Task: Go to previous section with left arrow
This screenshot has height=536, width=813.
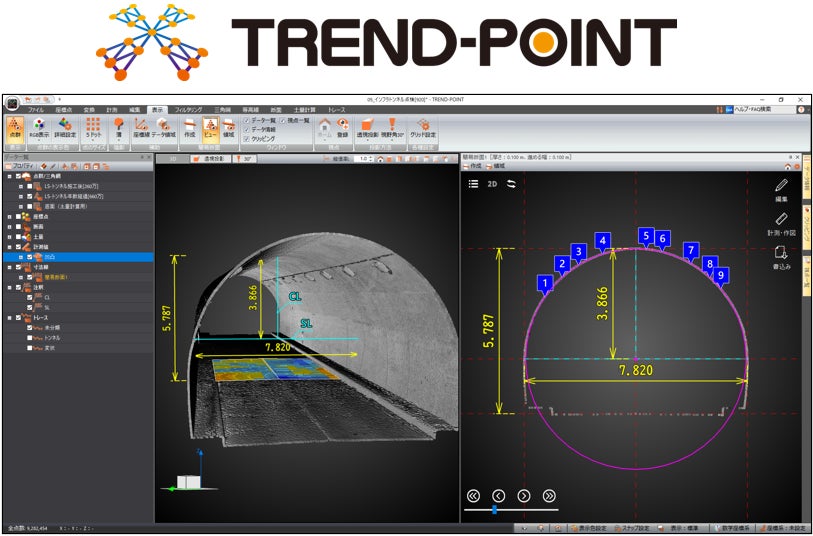Action: point(498,496)
